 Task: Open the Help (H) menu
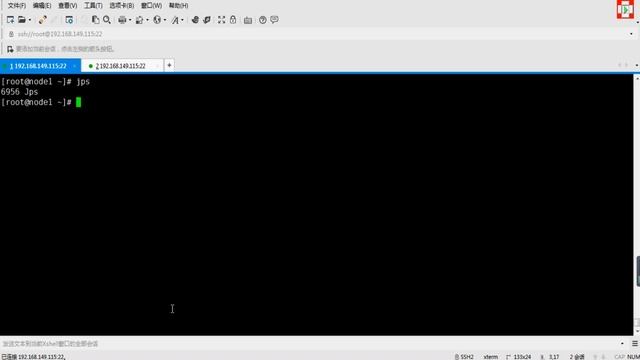pyautogui.click(x=178, y=6)
